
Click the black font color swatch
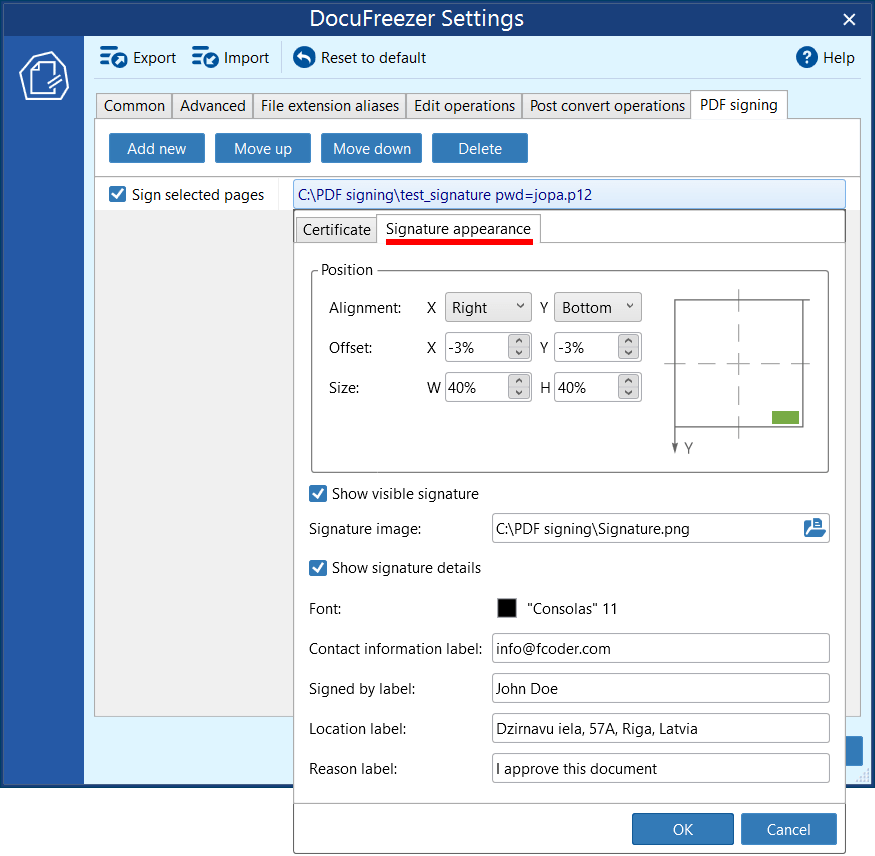[x=507, y=608]
